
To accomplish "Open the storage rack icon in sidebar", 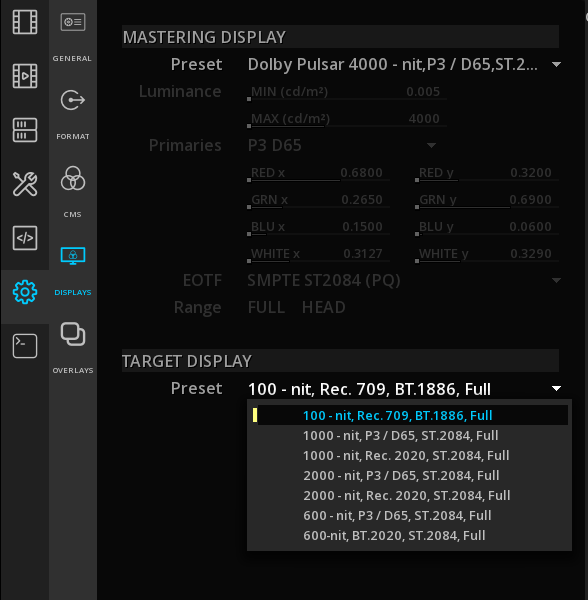I will point(25,130).
